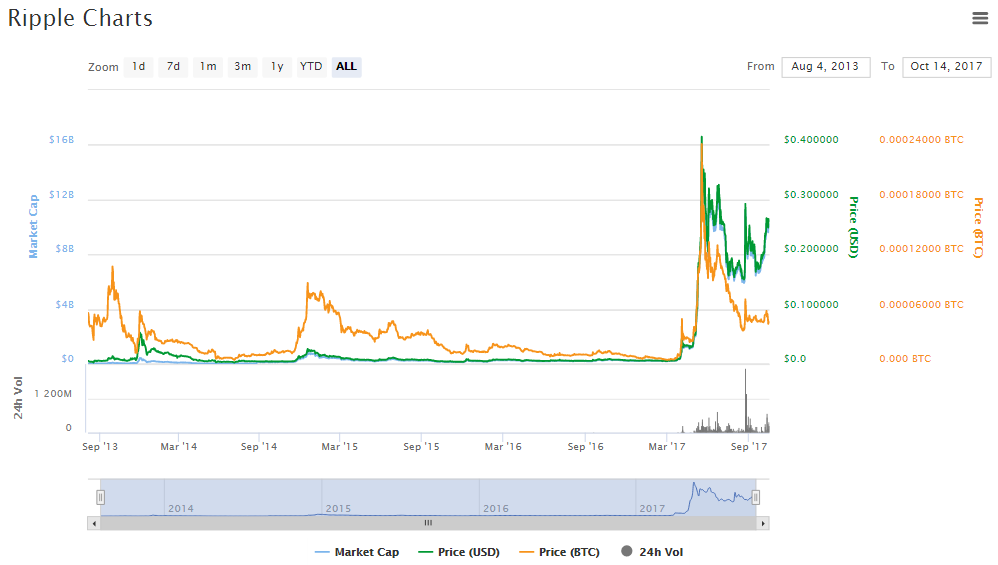Click the Sep '15 date axis label
The image size is (998, 565).
(x=421, y=447)
